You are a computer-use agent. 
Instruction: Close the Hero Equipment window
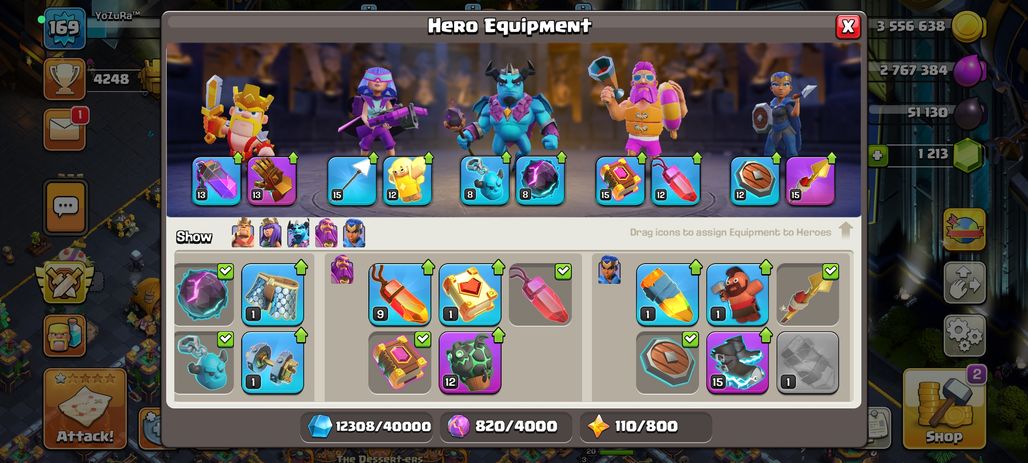(848, 26)
